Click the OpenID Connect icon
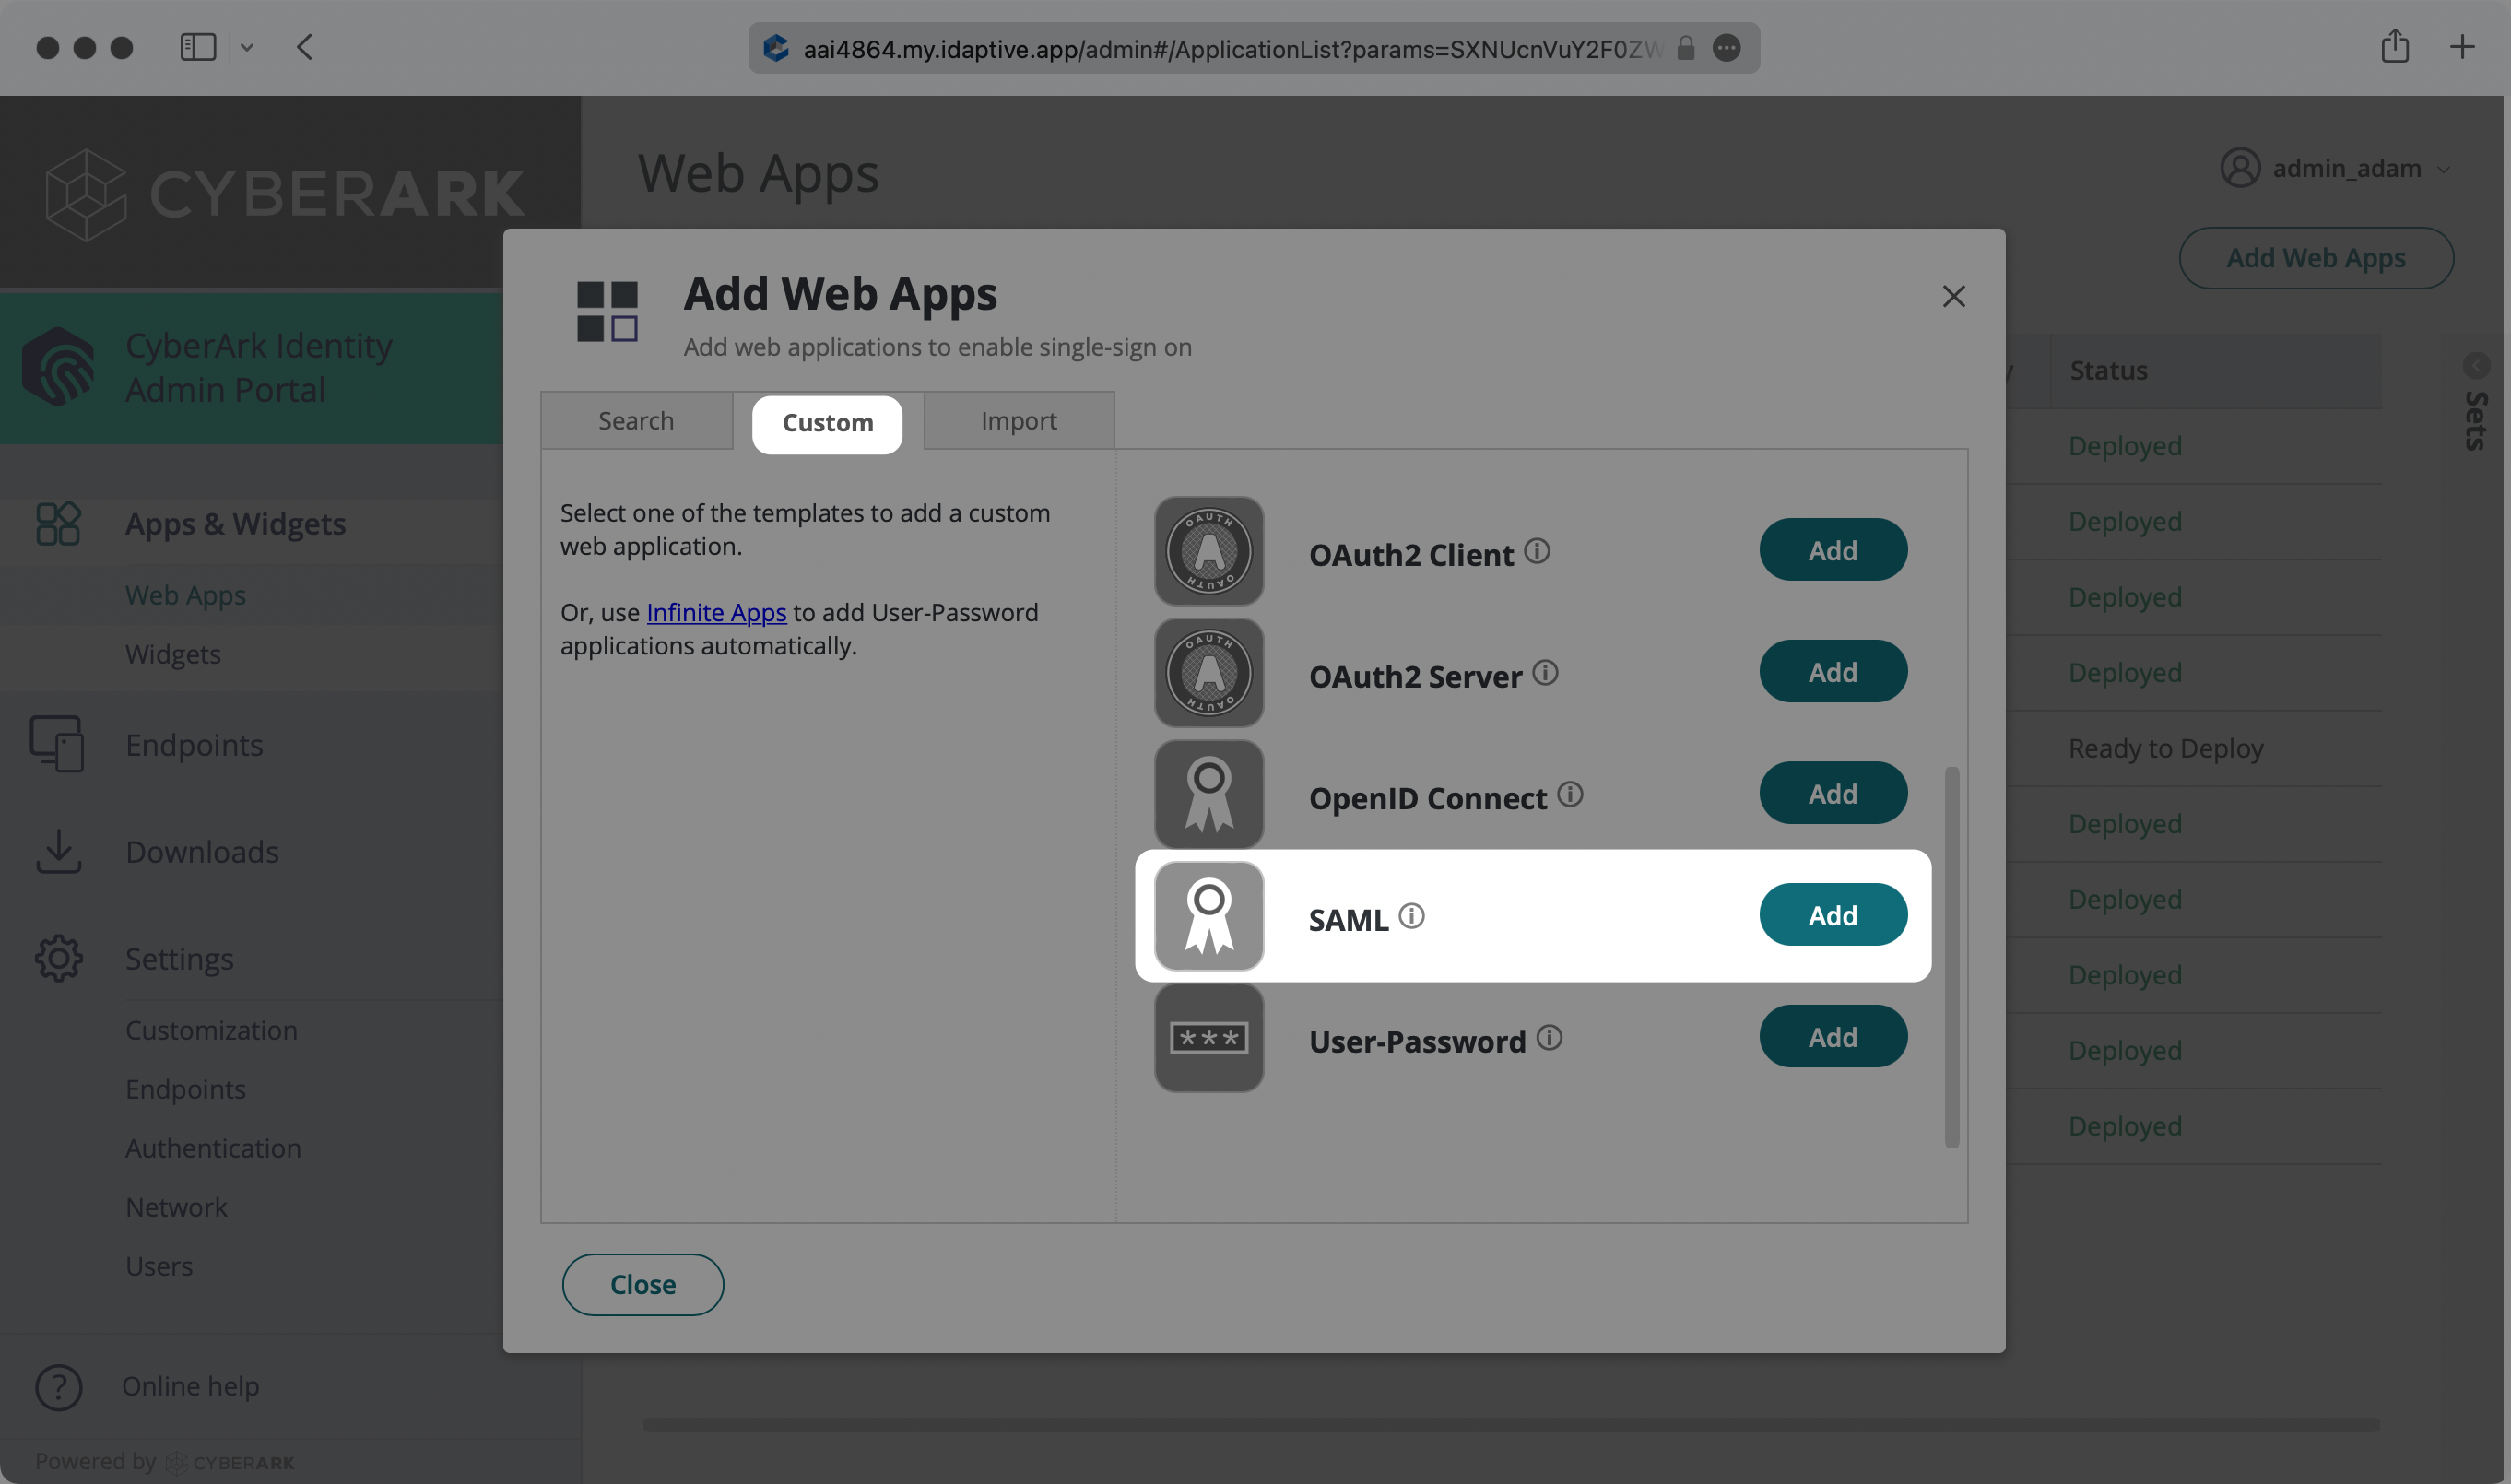 point(1208,794)
